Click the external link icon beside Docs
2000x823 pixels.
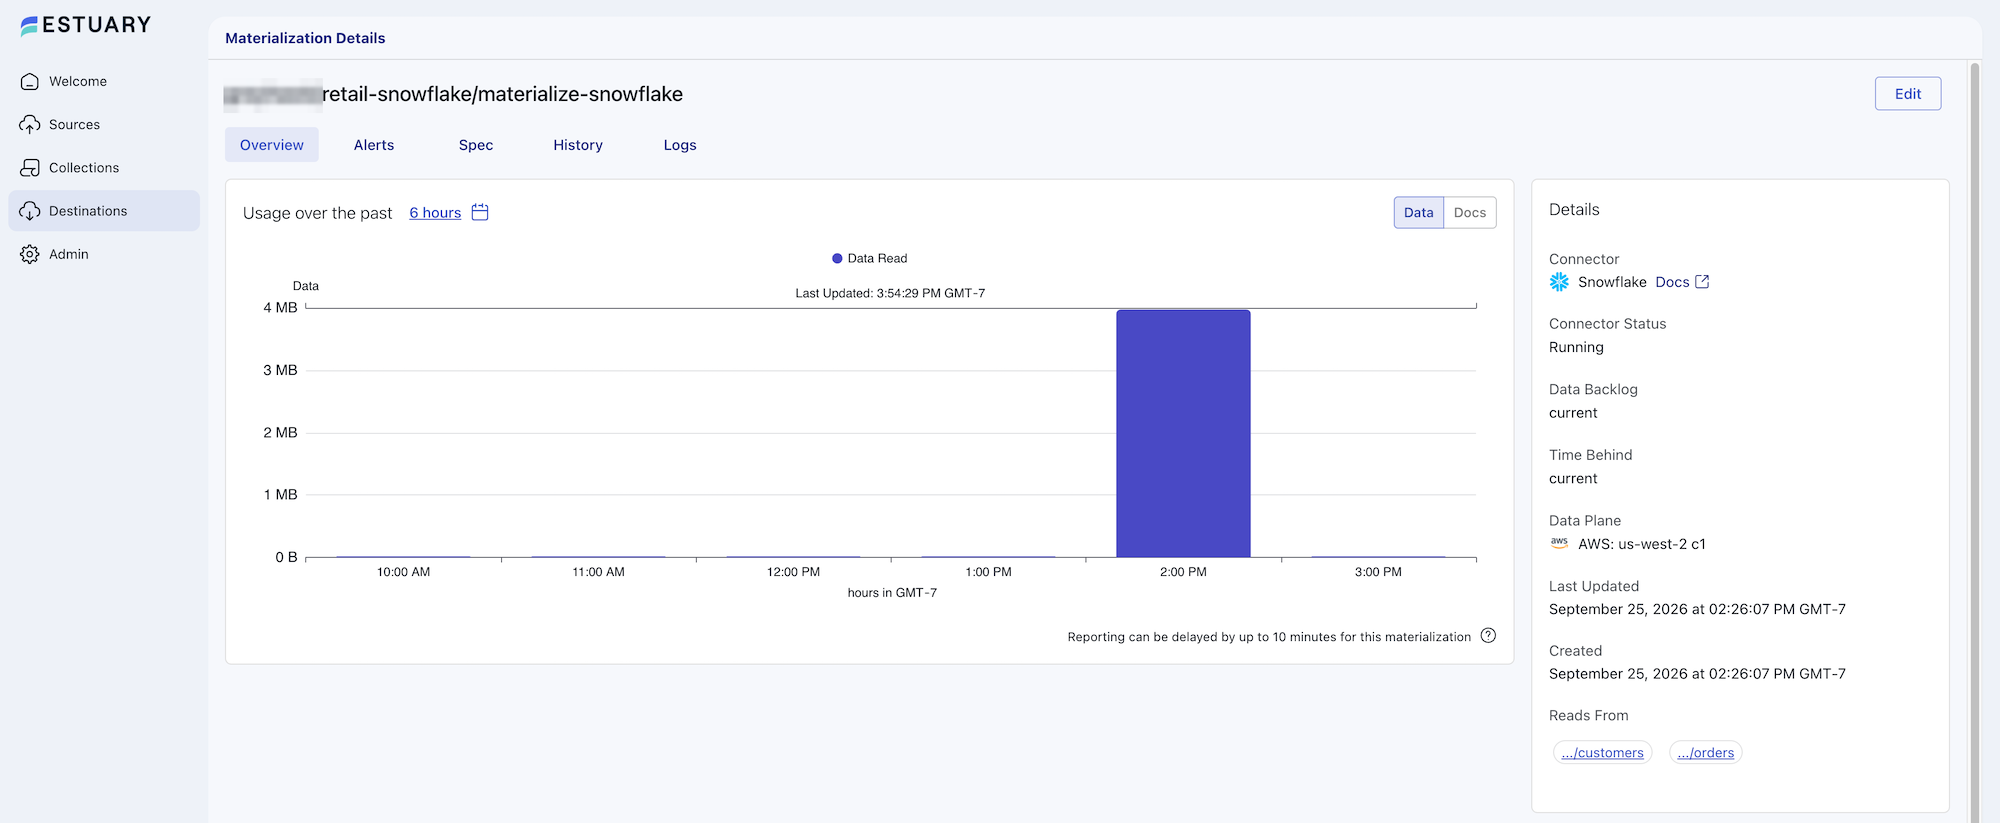pyautogui.click(x=1702, y=282)
